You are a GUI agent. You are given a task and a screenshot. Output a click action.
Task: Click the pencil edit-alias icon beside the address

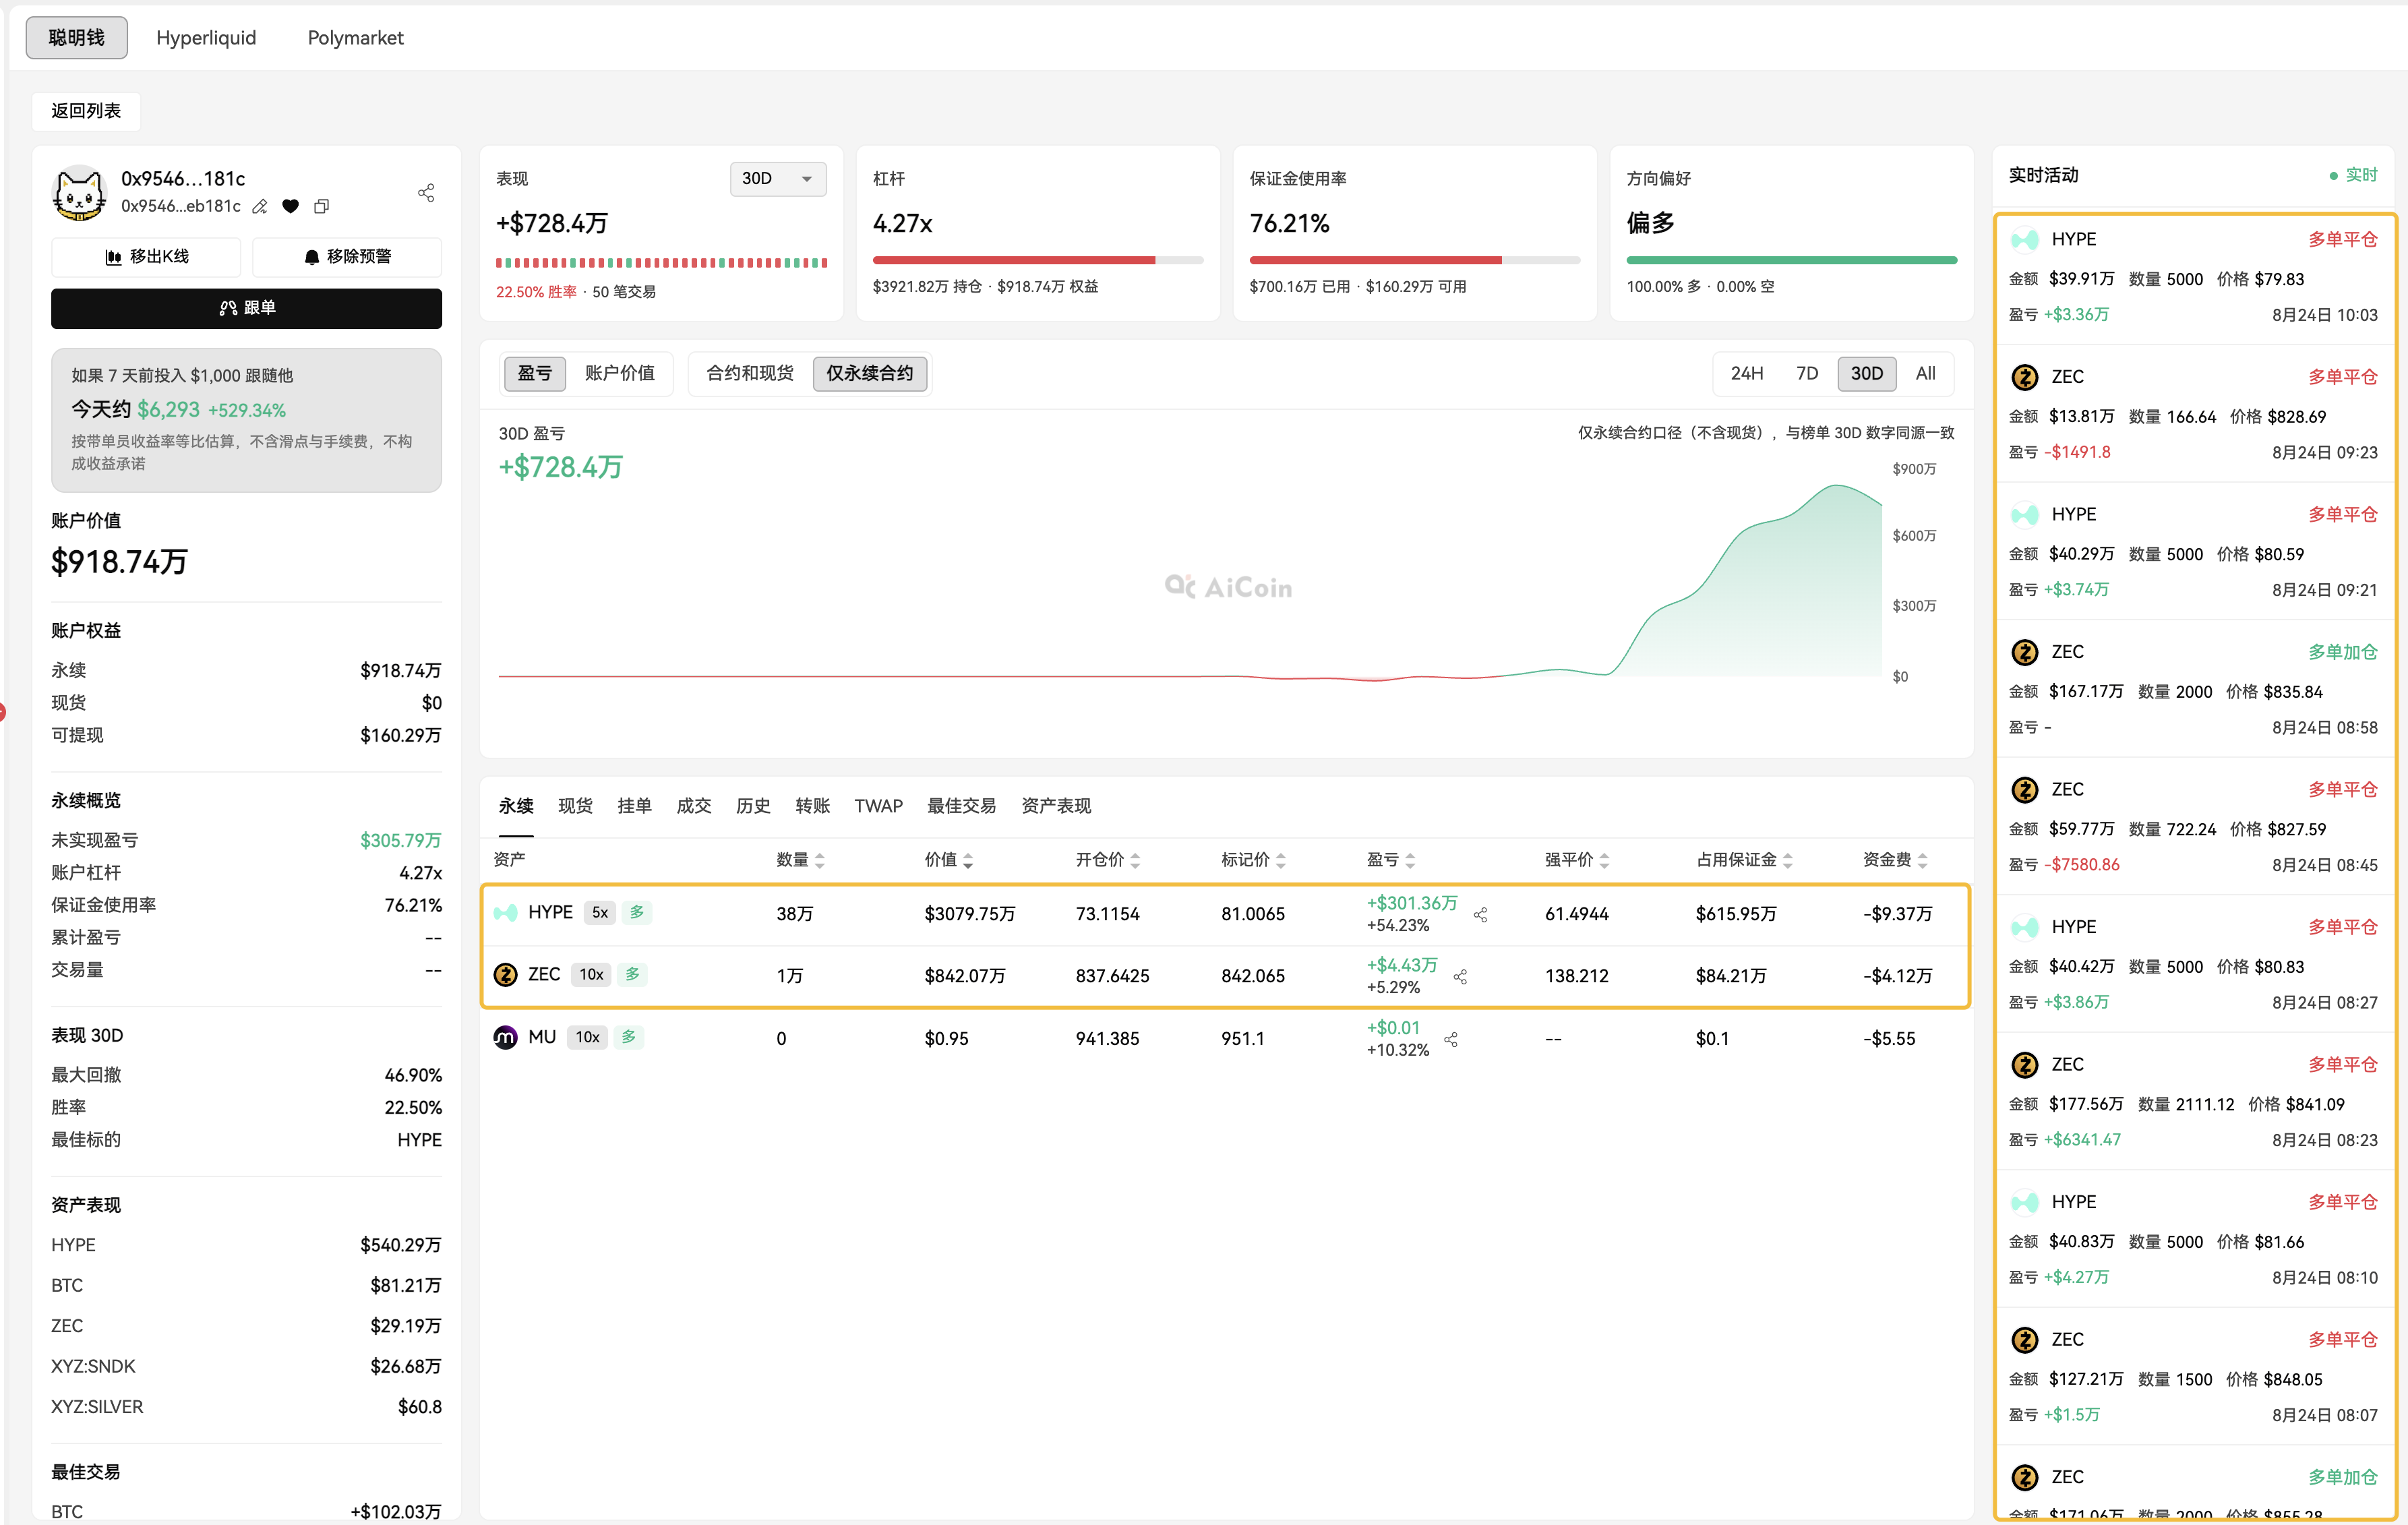[260, 206]
